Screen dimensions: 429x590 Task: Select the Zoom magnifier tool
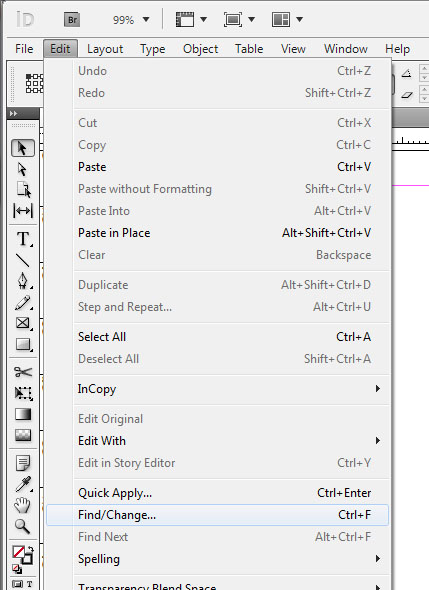(x=22, y=526)
